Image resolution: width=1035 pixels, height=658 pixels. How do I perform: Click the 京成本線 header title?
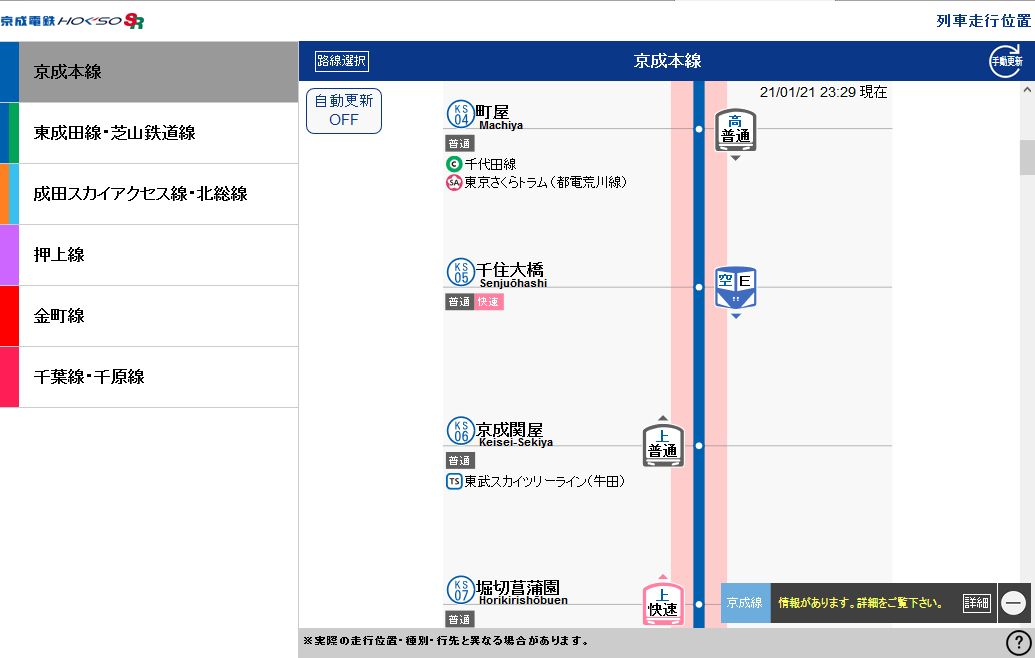click(667, 61)
